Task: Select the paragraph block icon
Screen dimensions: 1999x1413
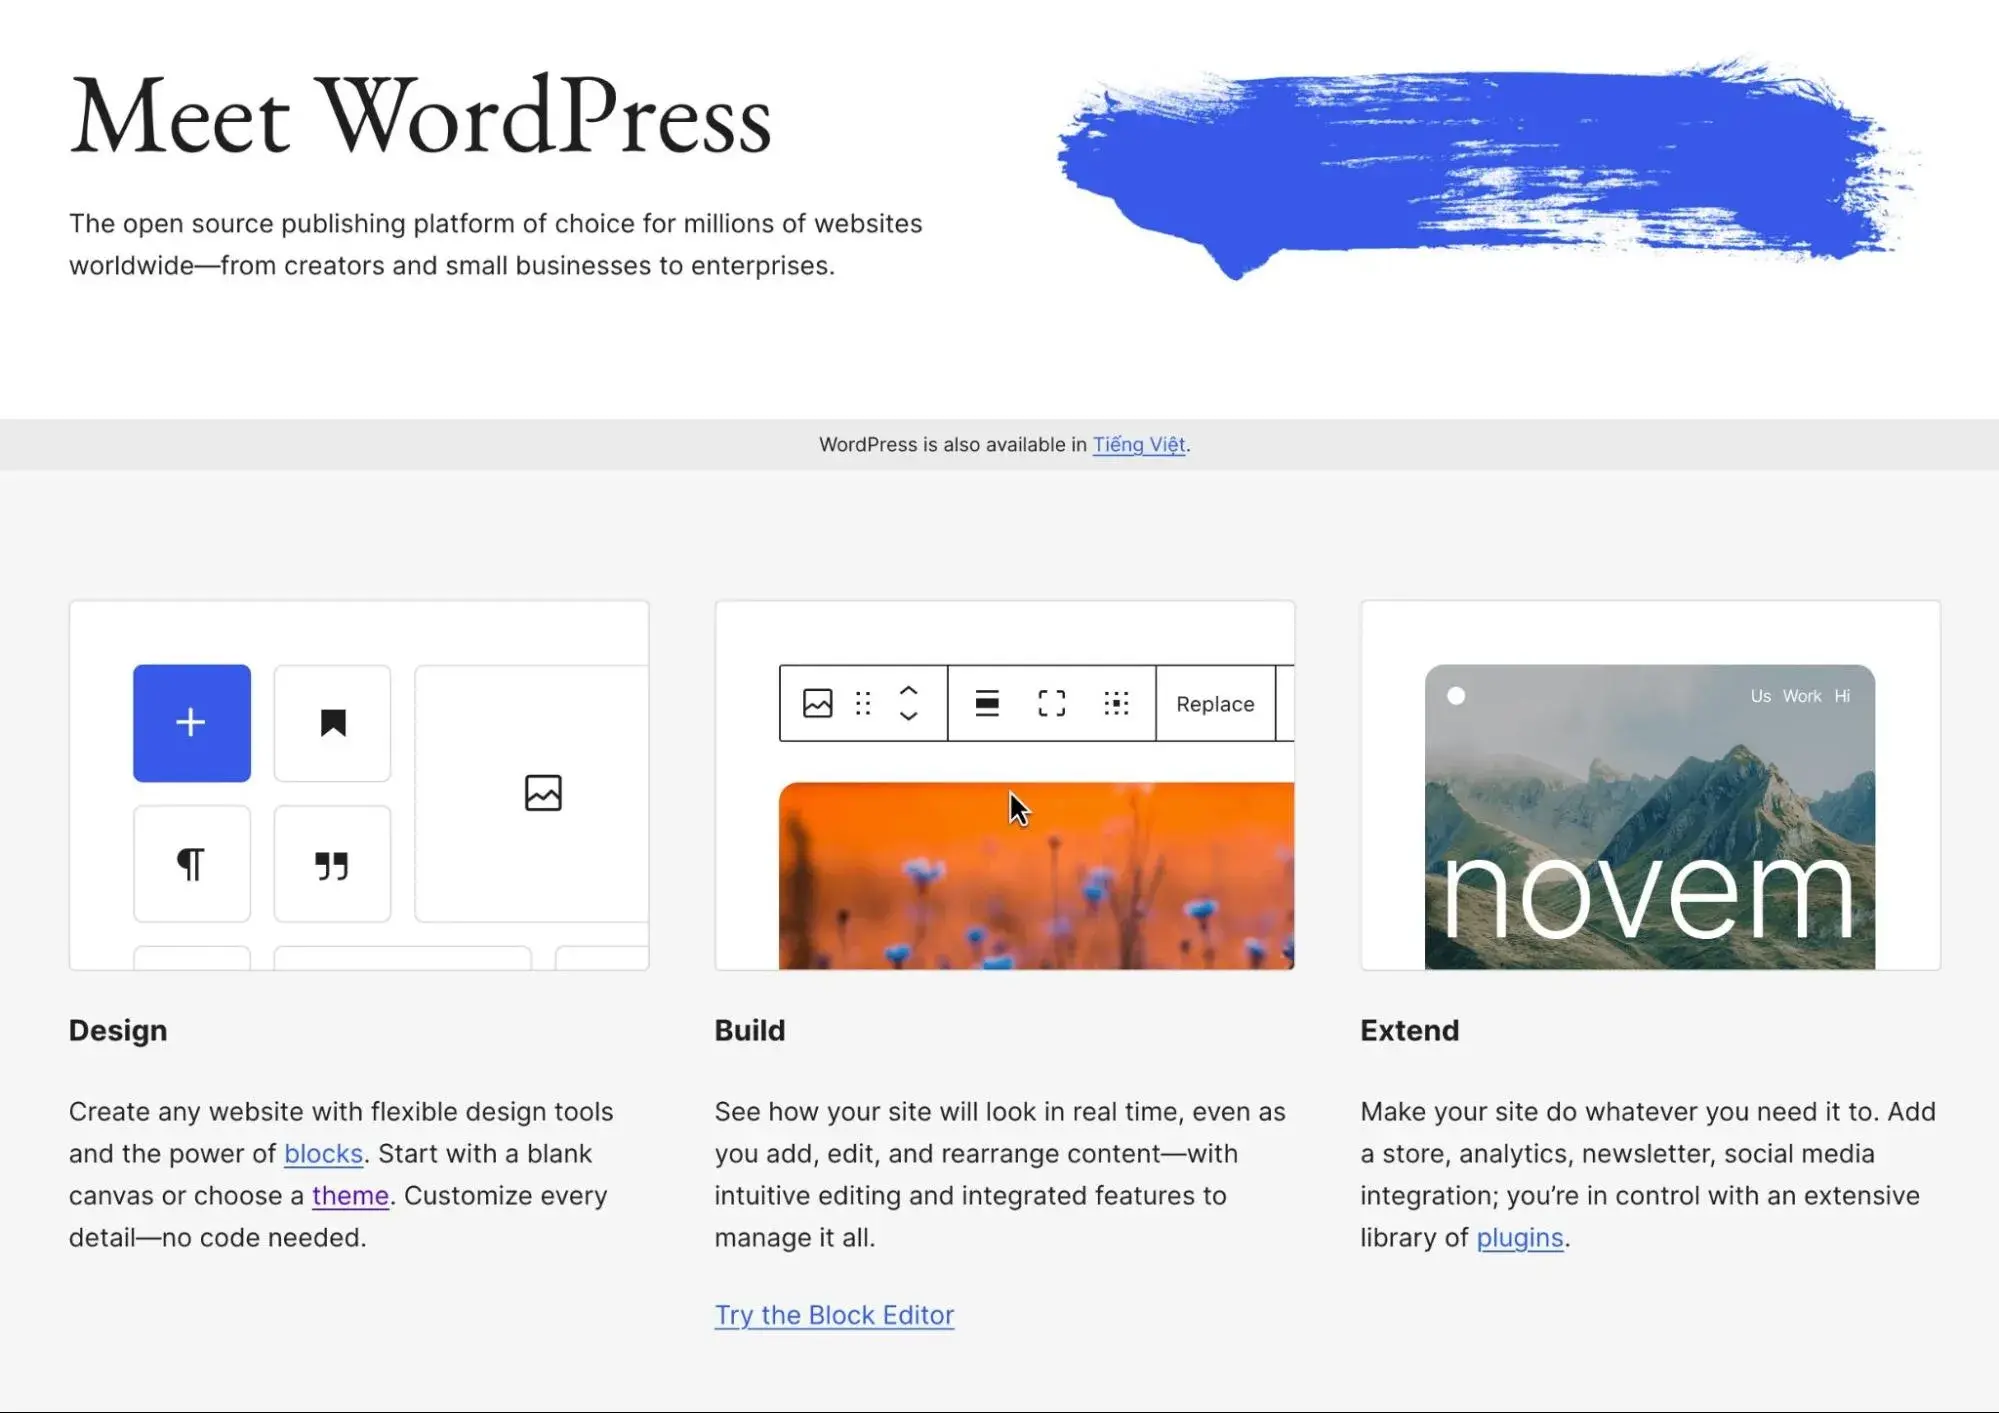Action: 191,862
